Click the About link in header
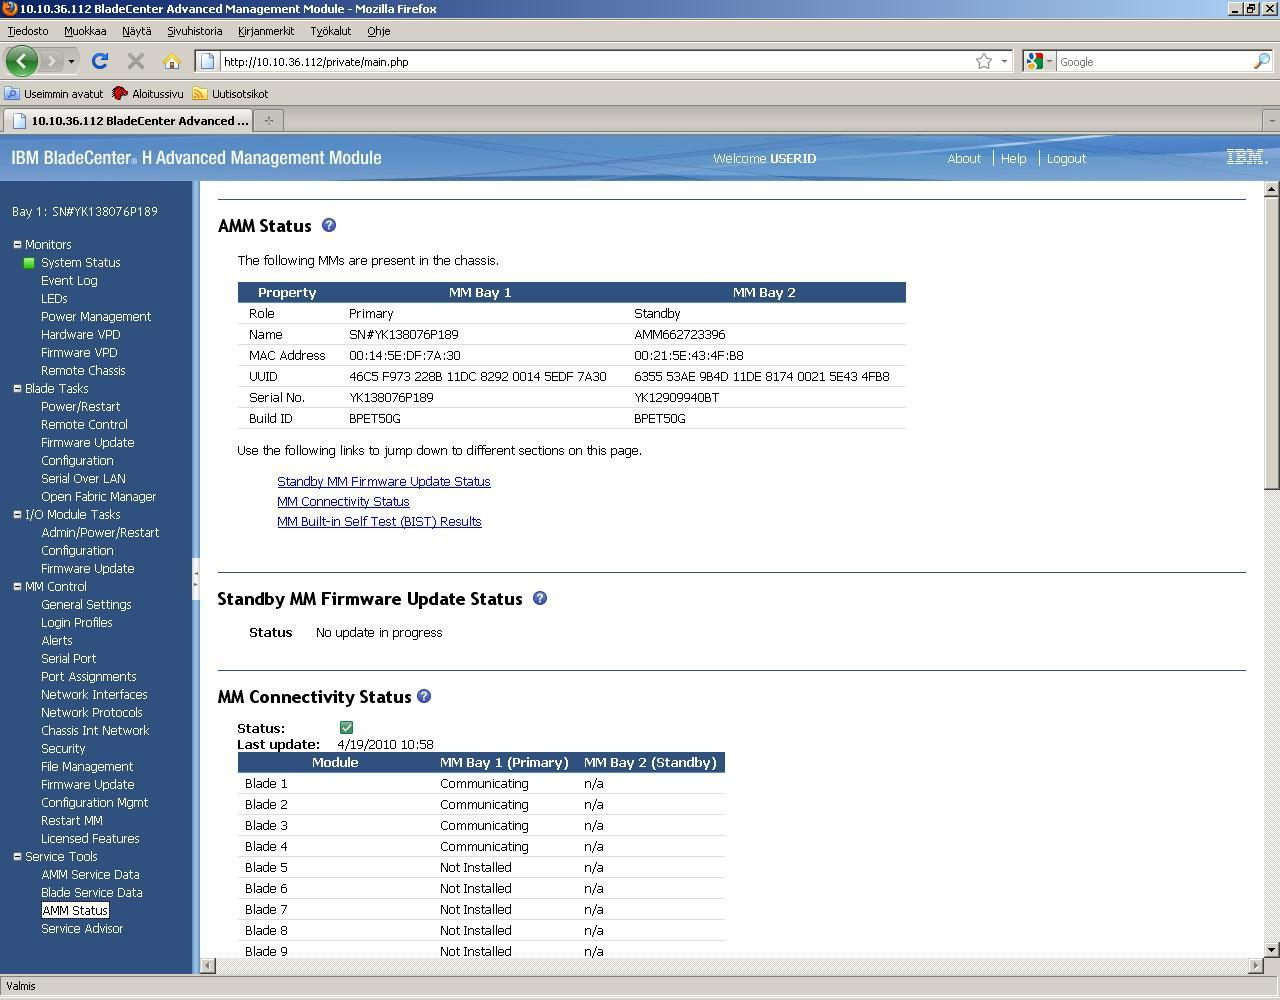Screen dimensions: 1280x1000 point(964,158)
